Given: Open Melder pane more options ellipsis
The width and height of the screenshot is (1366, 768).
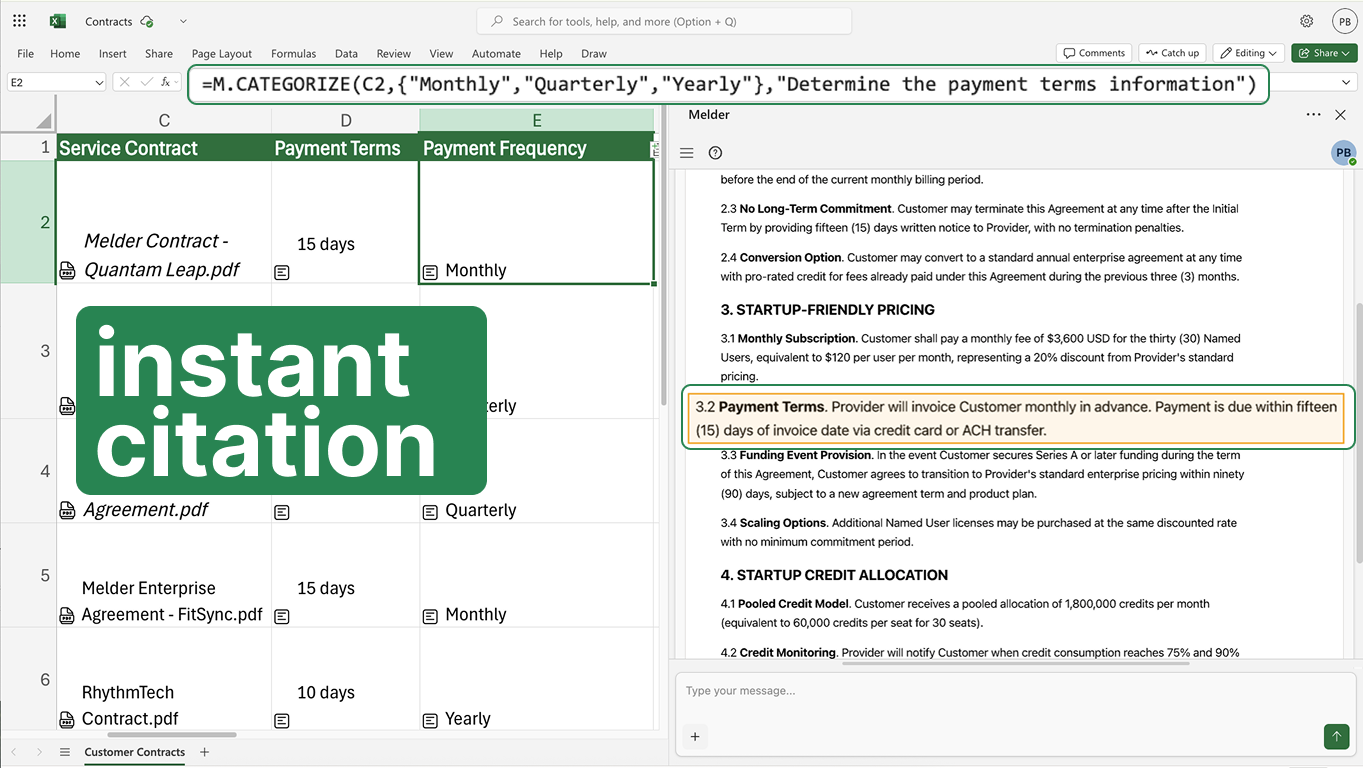Looking at the screenshot, I should coord(1313,115).
